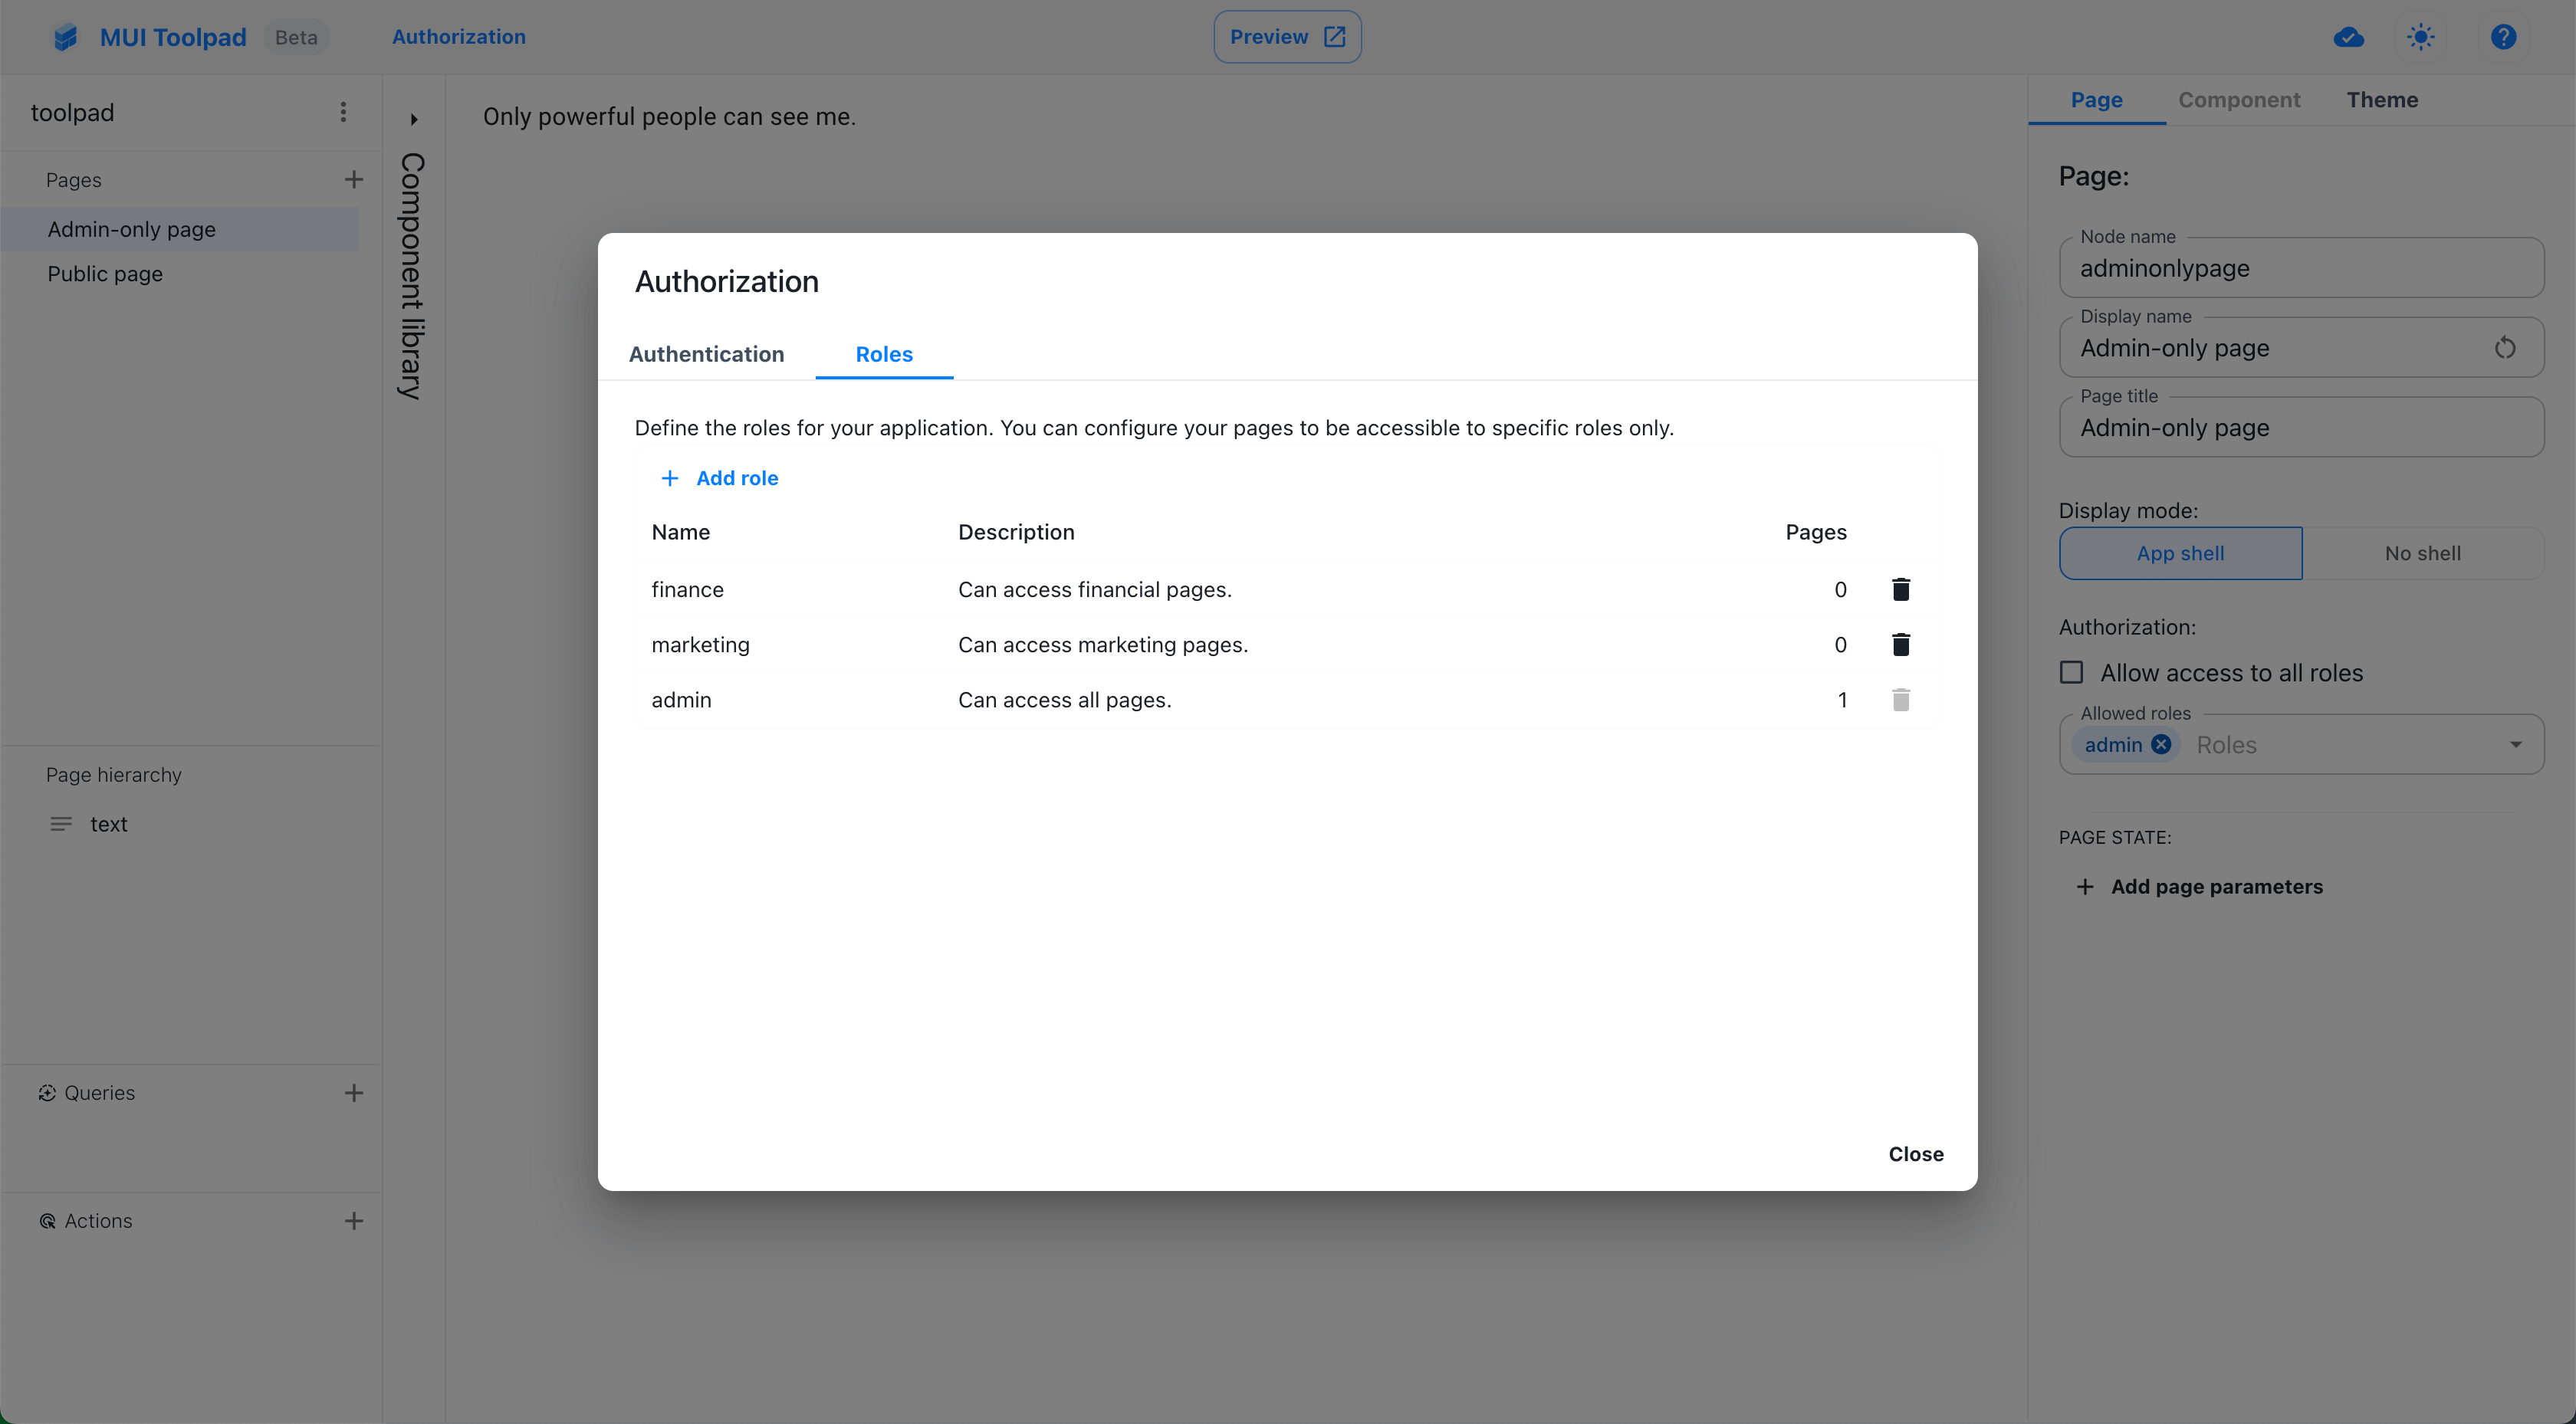This screenshot has width=2576, height=1424.
Task: Switch to No shell display mode
Action: tap(2423, 553)
